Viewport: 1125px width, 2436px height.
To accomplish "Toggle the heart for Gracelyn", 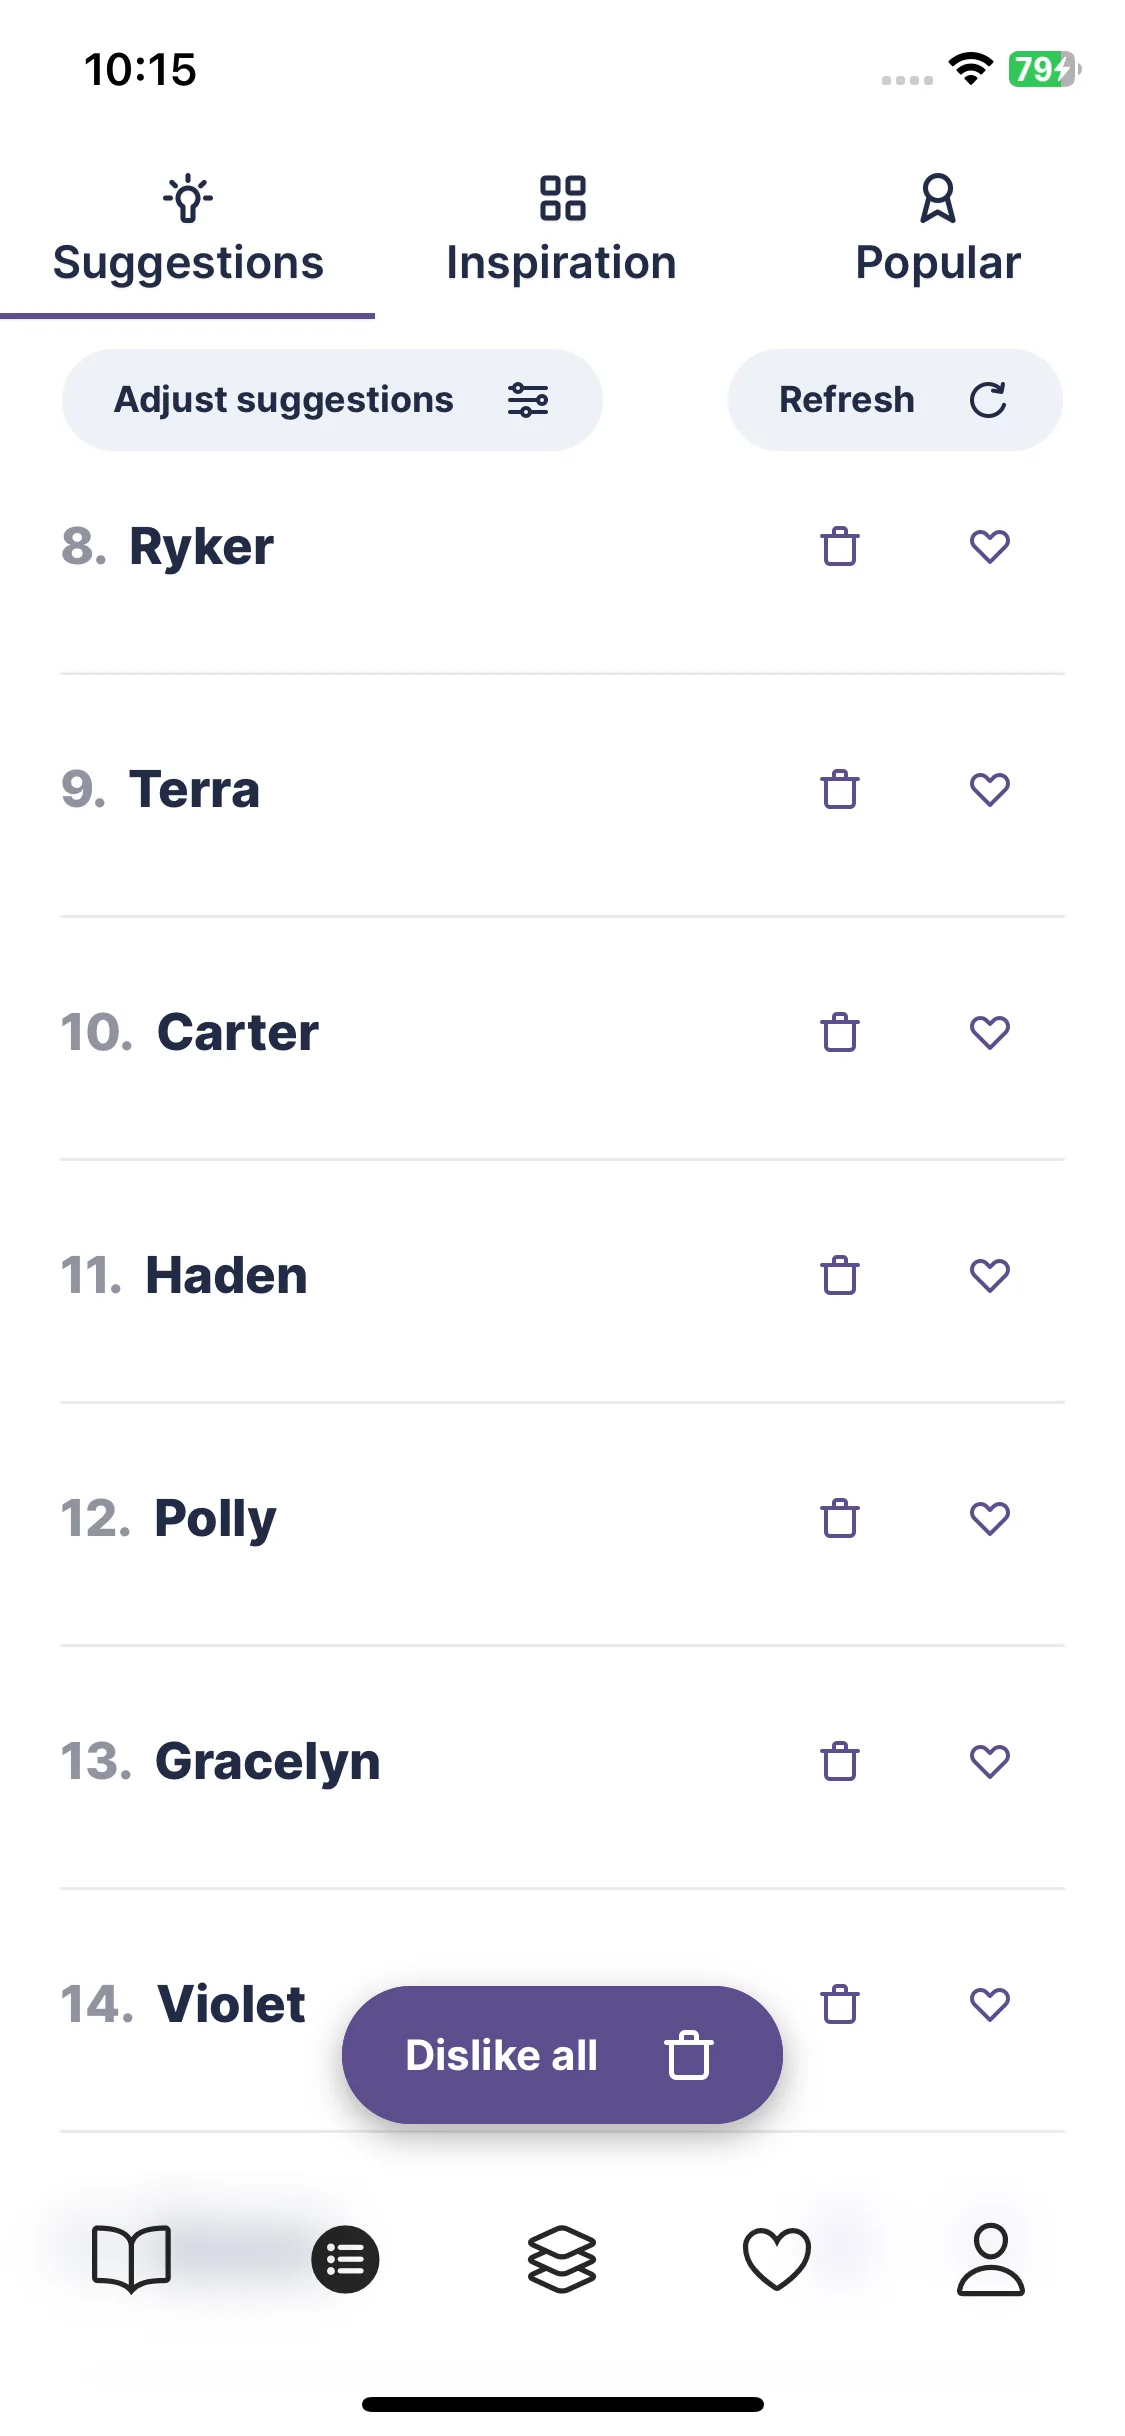I will tap(989, 1761).
